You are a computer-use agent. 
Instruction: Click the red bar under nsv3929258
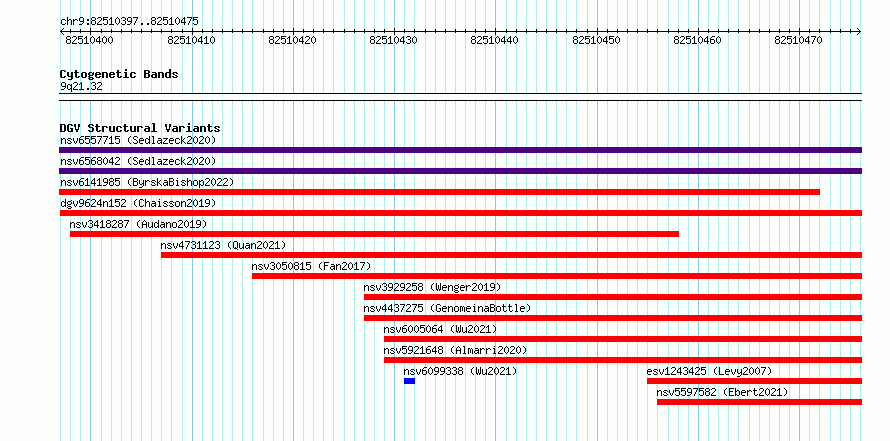[613, 297]
